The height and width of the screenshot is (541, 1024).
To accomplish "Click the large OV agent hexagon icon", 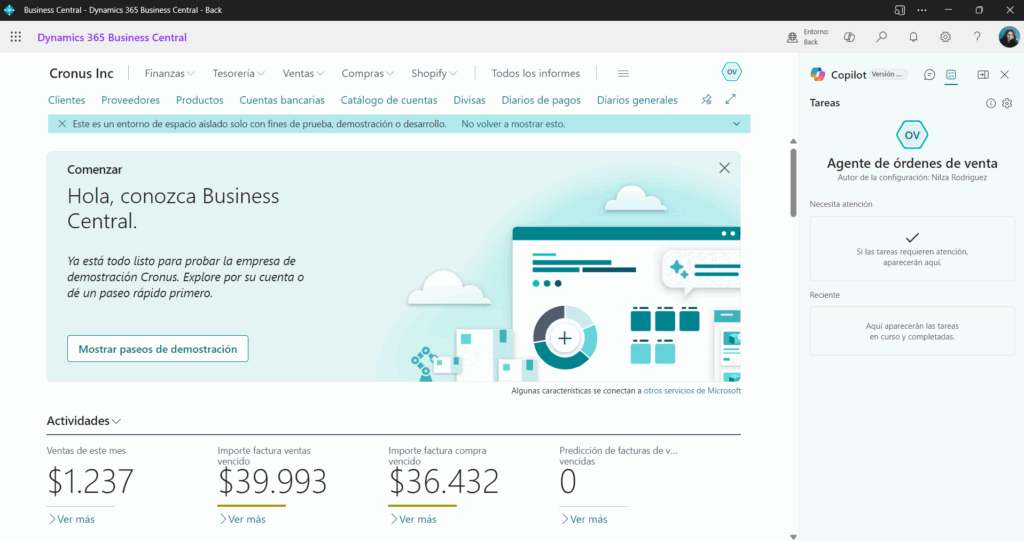I will click(912, 135).
